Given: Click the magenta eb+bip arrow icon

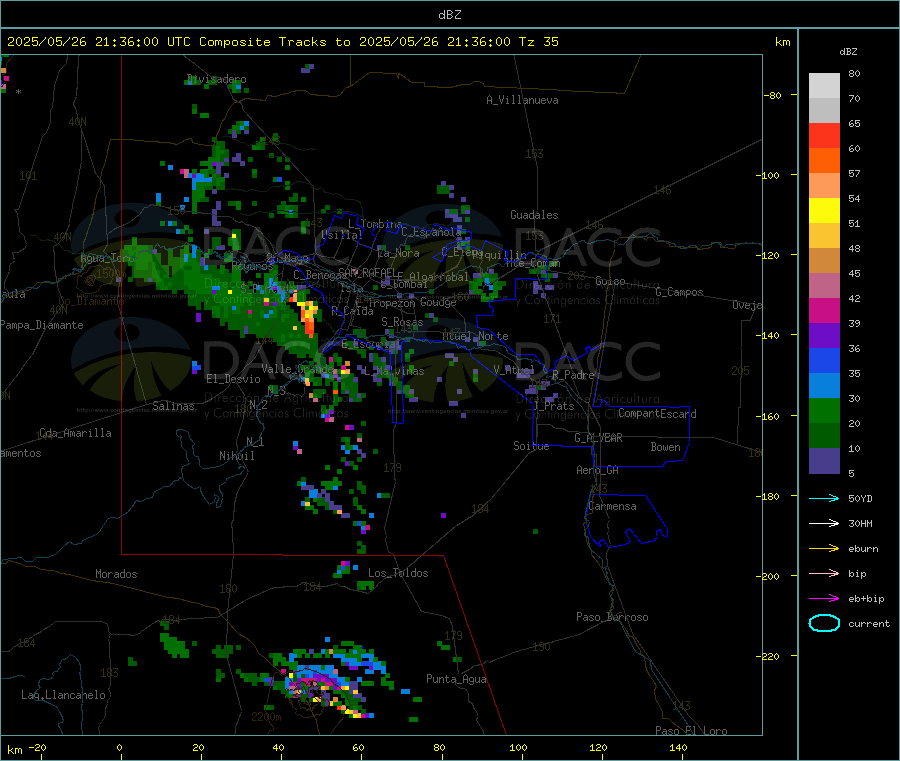Looking at the screenshot, I should point(824,599).
